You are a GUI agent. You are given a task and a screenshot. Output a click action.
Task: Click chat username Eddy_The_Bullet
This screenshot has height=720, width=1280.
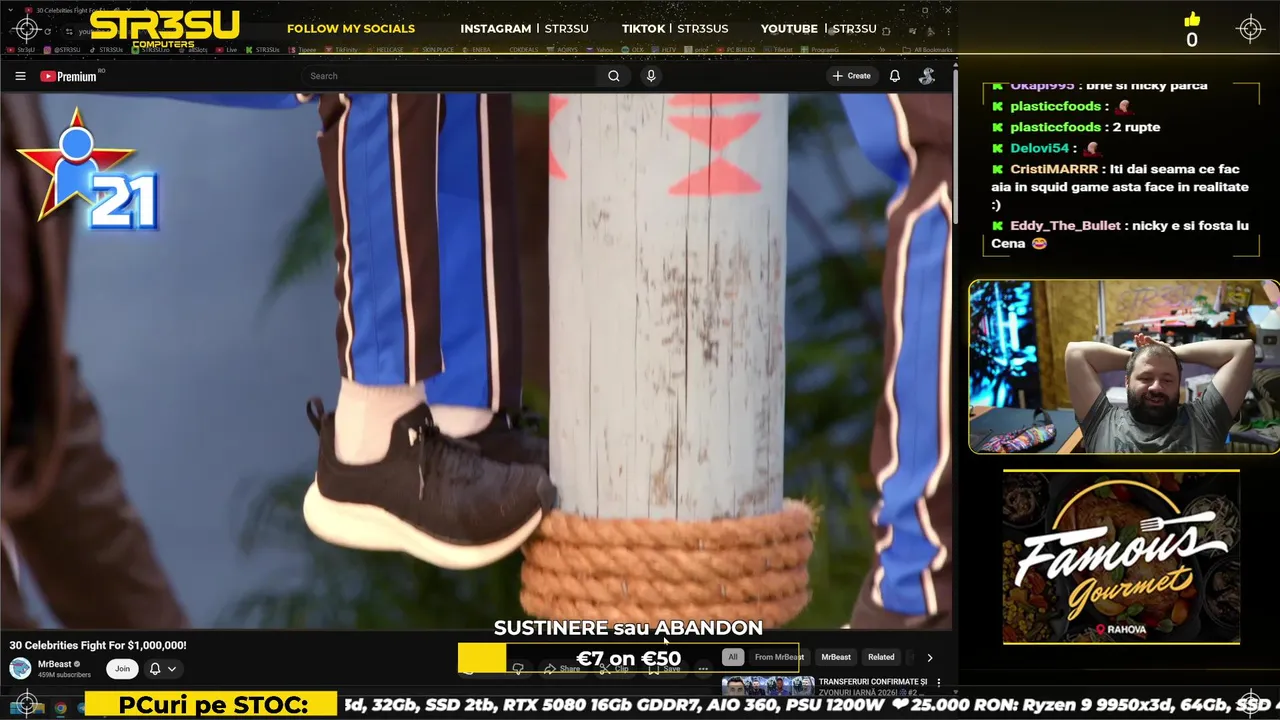1065,226
